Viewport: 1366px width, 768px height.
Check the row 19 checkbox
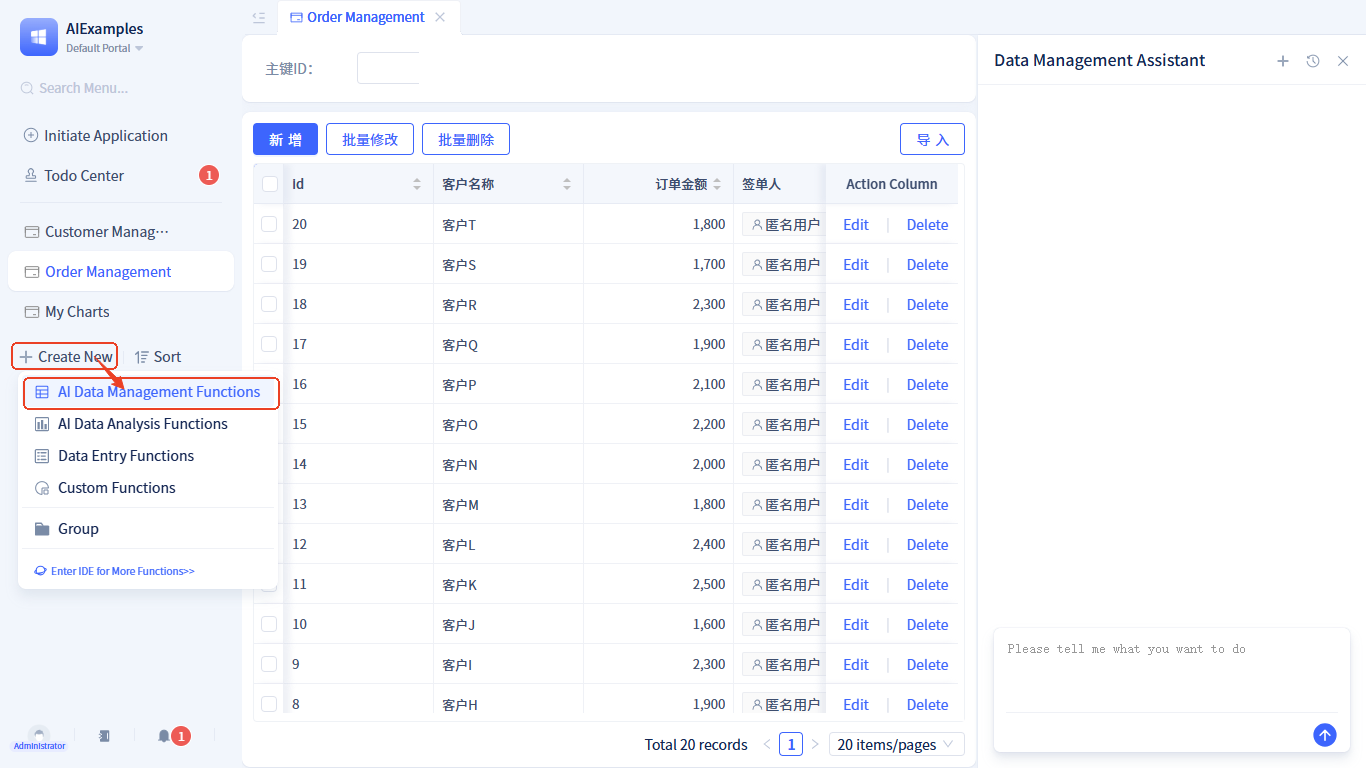click(x=269, y=264)
